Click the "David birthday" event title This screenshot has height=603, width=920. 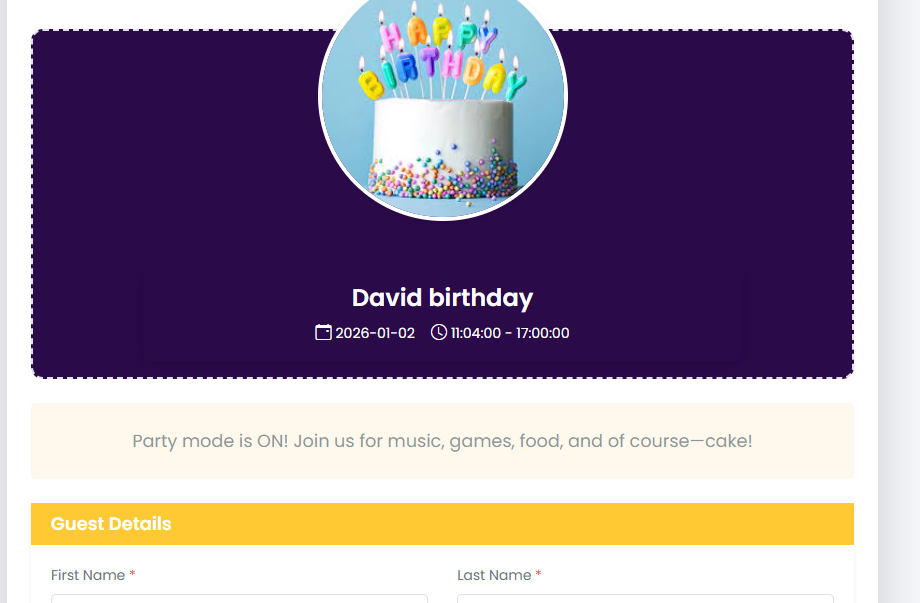(x=442, y=298)
